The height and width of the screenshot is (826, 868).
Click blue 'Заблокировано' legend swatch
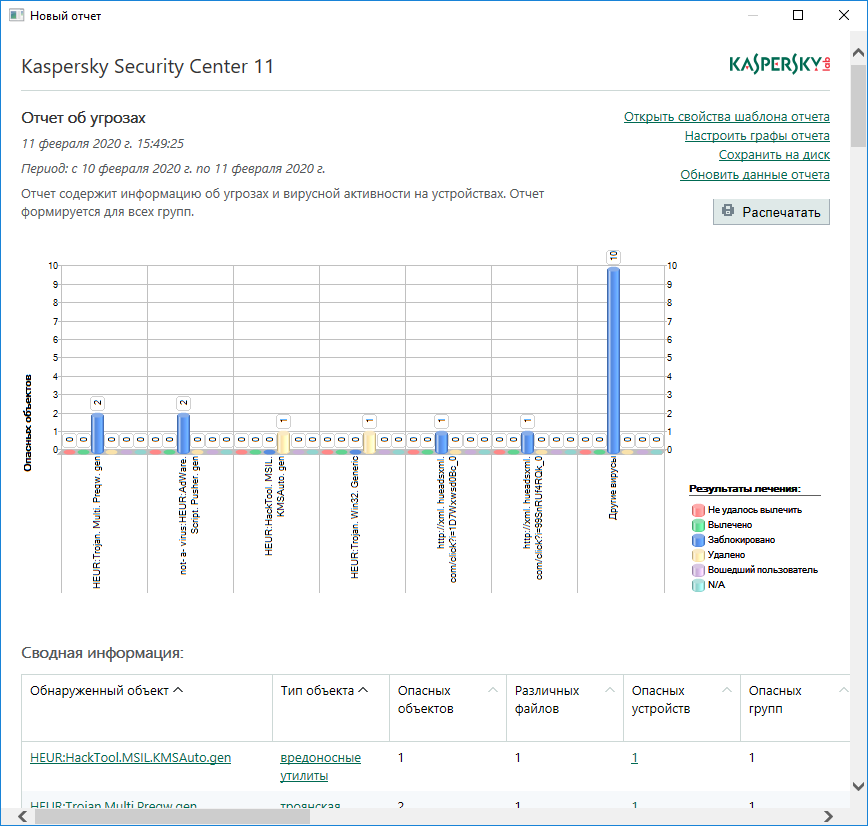coord(698,540)
